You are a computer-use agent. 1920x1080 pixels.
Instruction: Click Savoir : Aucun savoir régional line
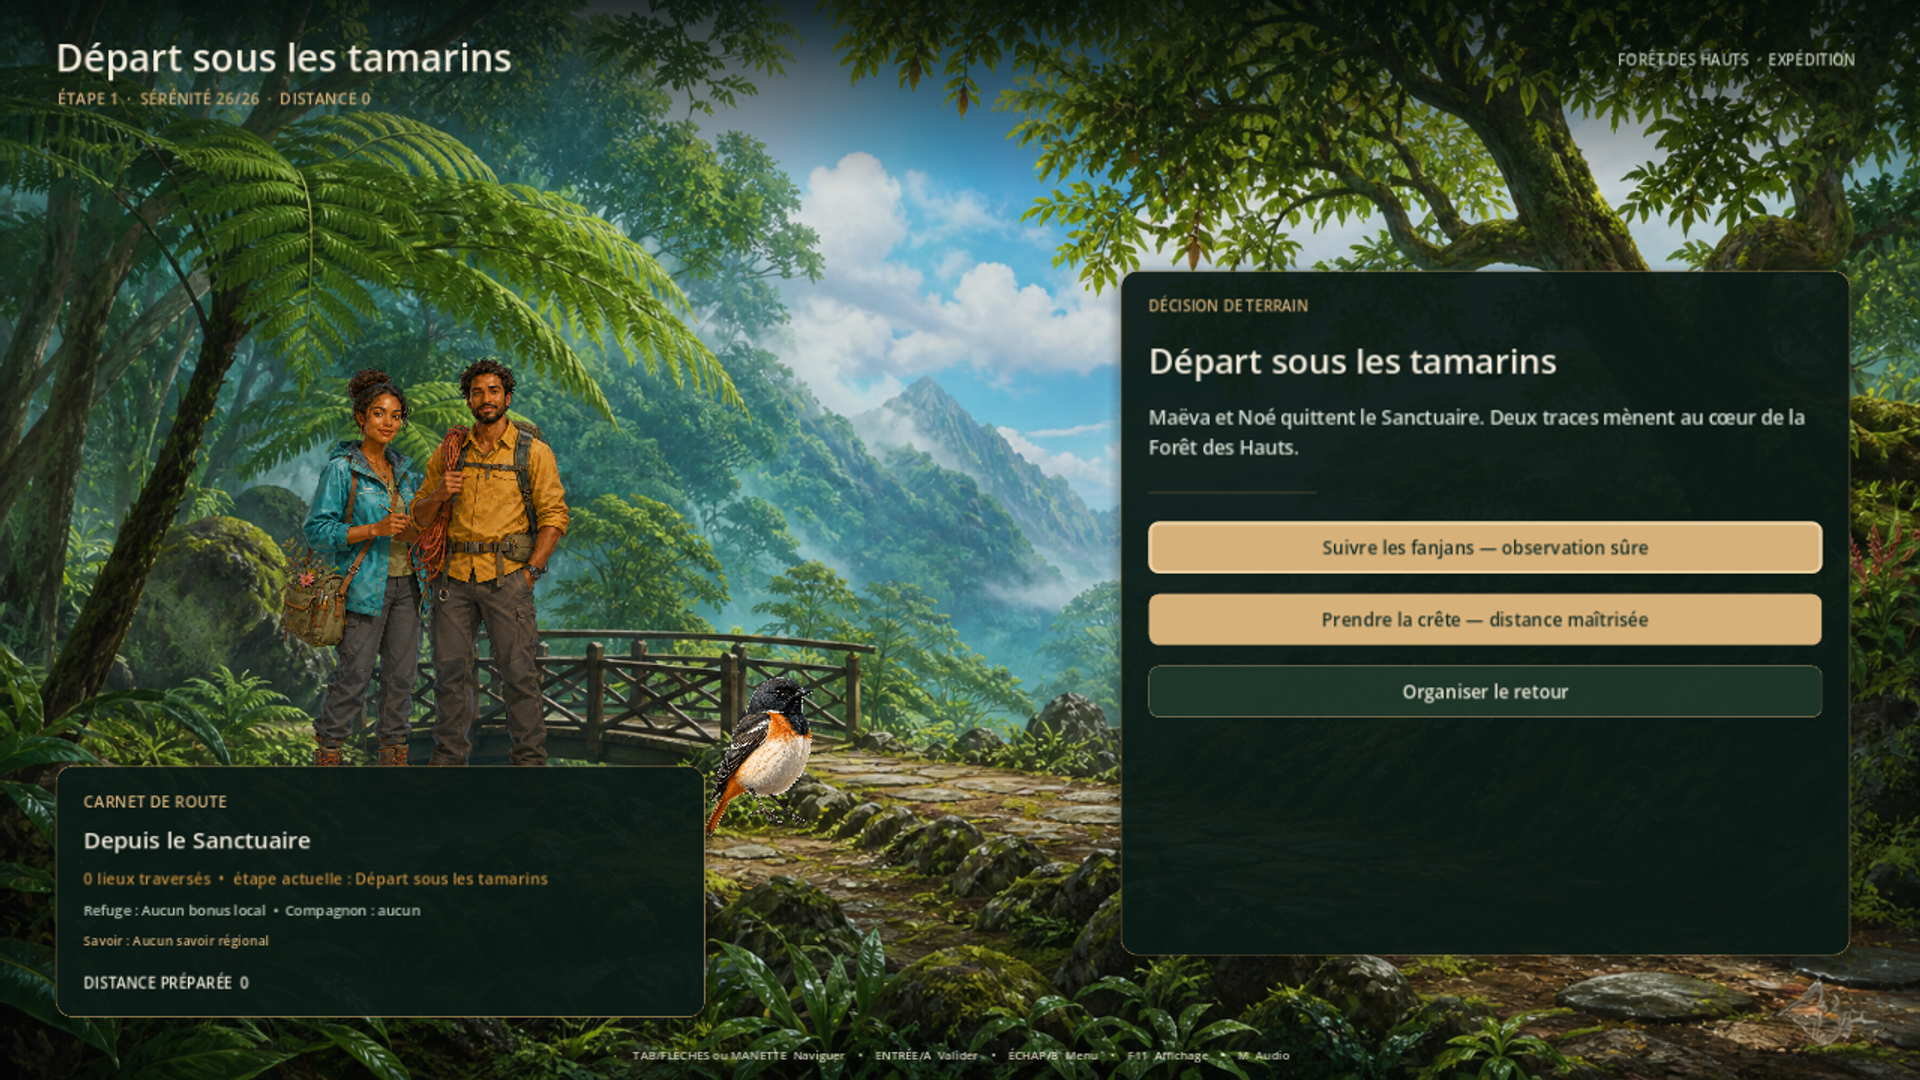[176, 940]
